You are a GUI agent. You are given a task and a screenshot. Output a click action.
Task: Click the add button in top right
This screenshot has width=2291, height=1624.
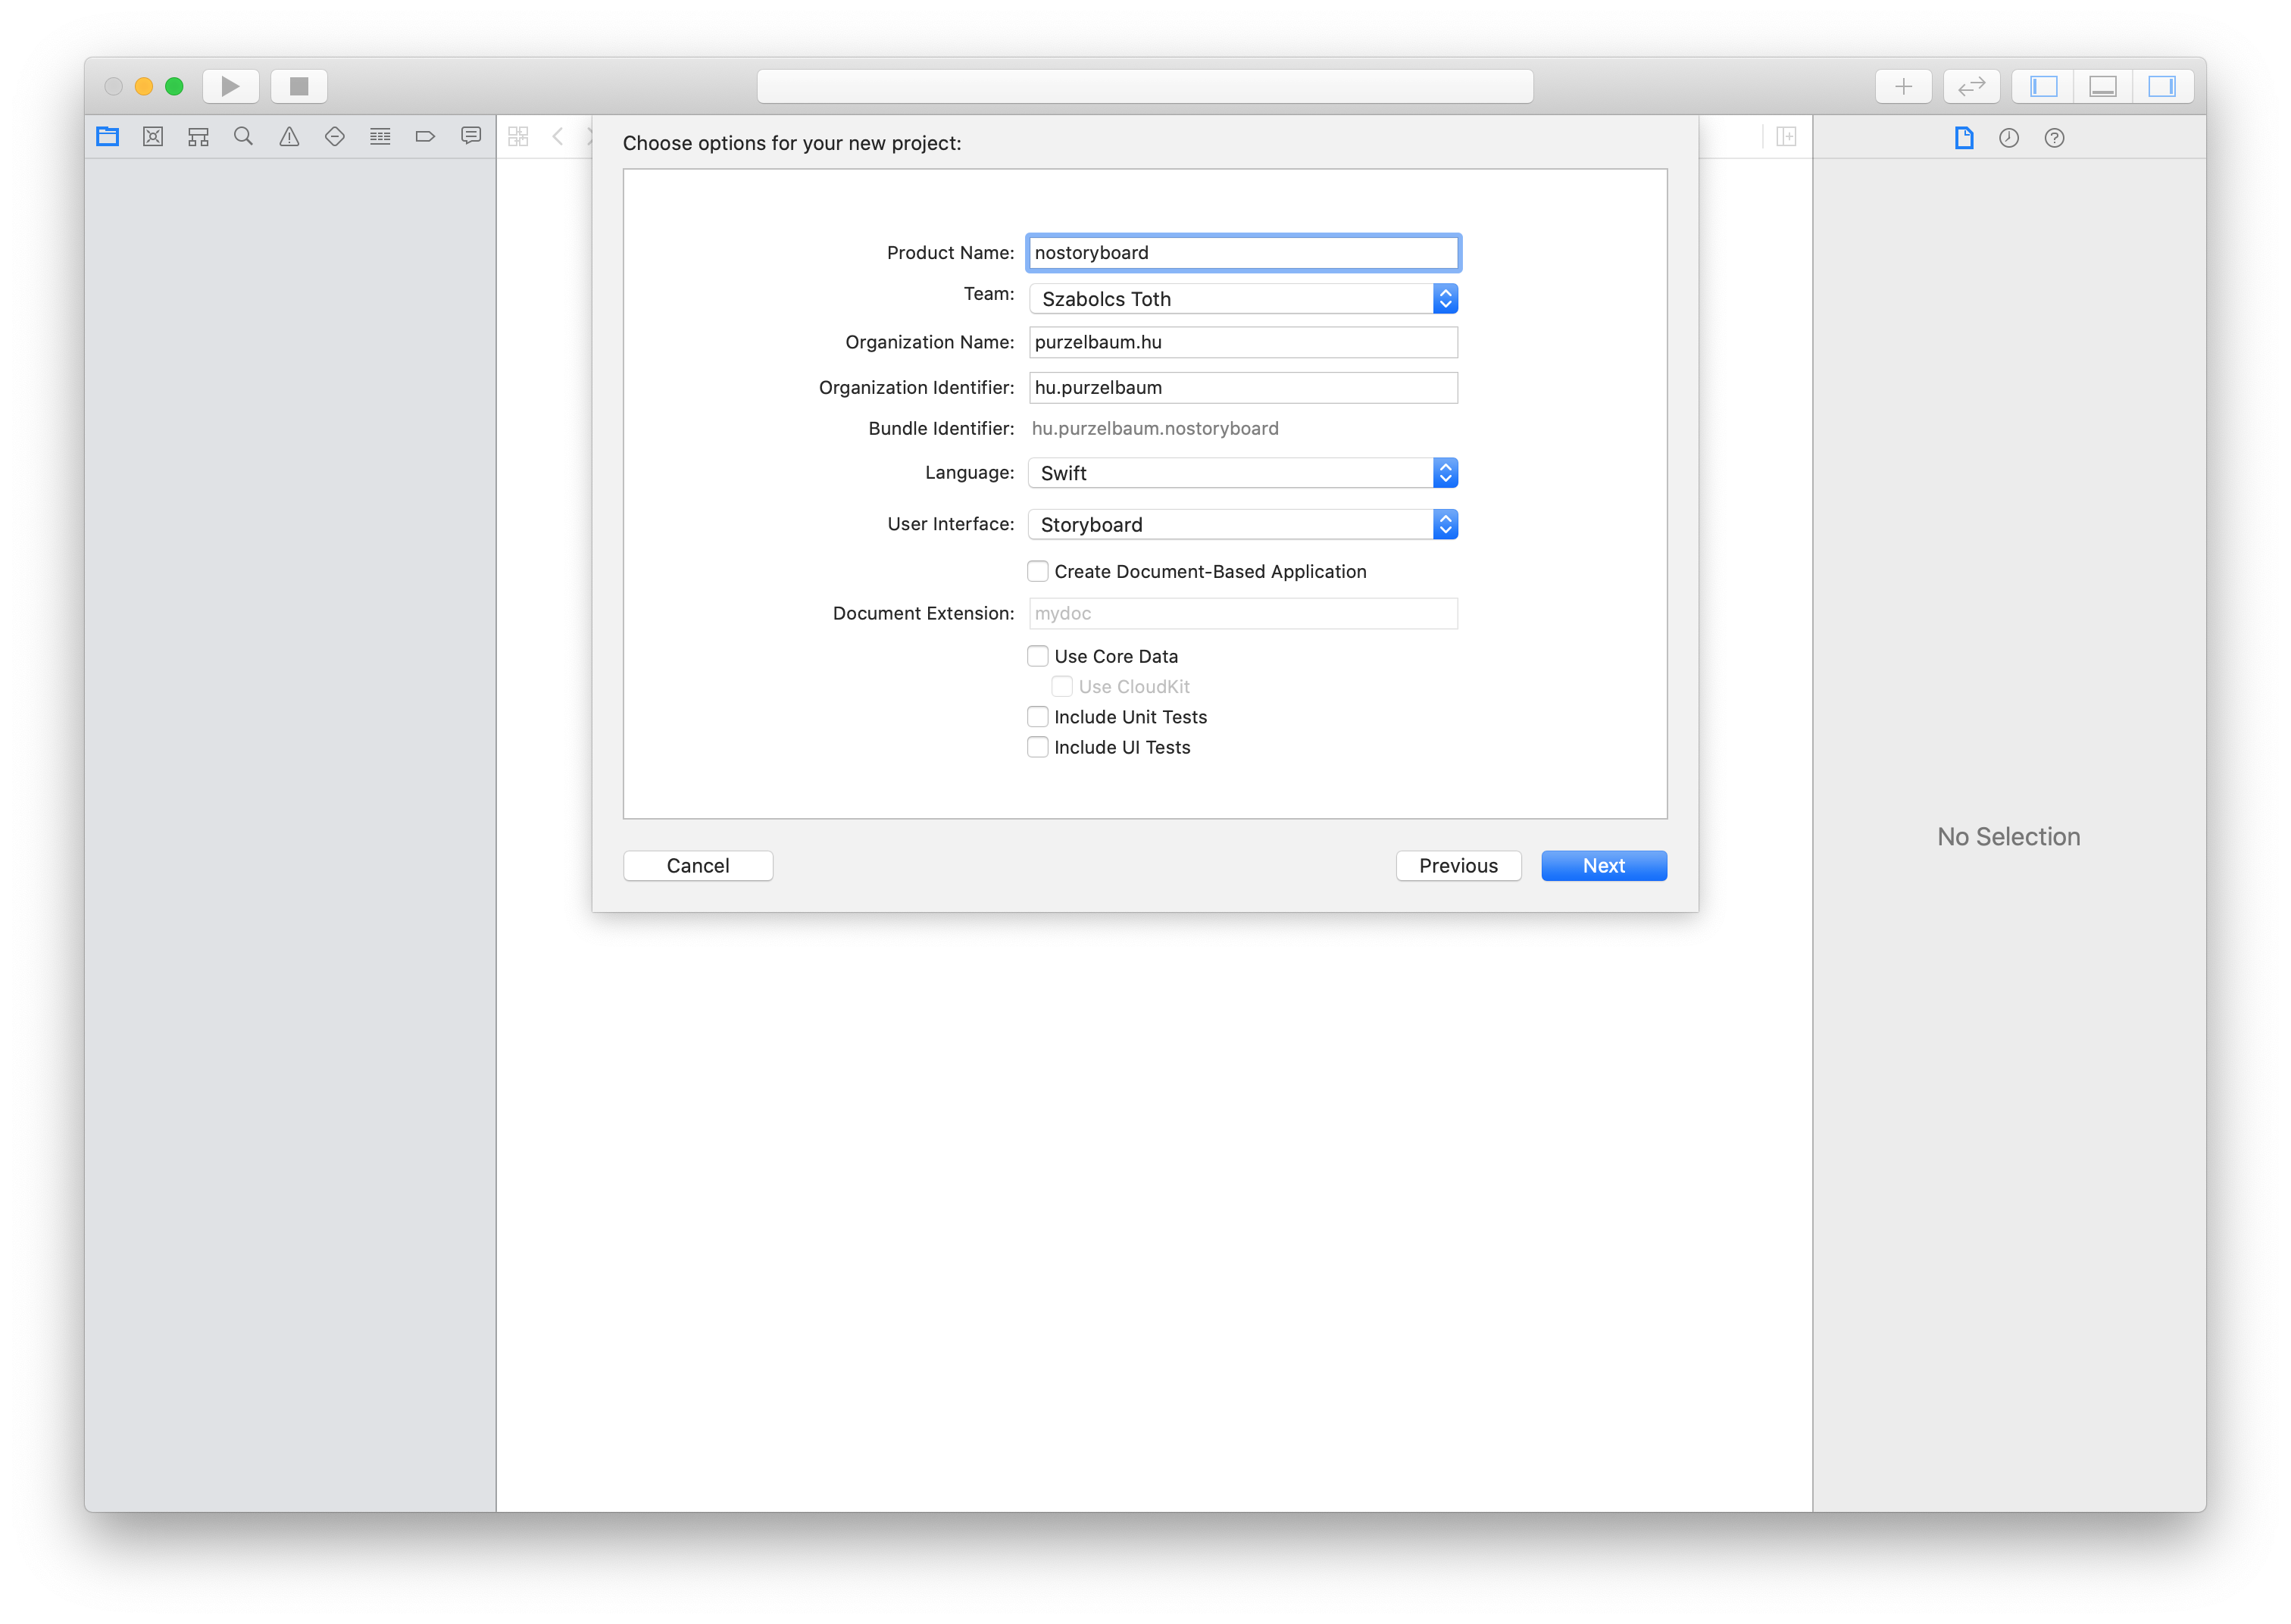click(1902, 84)
